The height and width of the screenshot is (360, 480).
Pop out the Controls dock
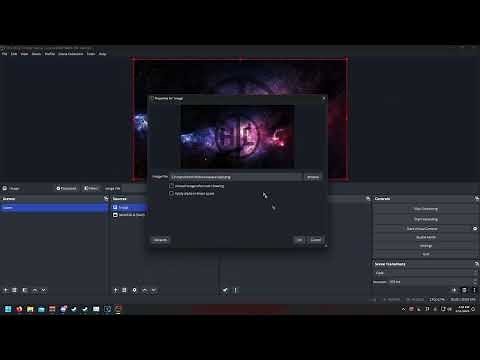(477, 199)
